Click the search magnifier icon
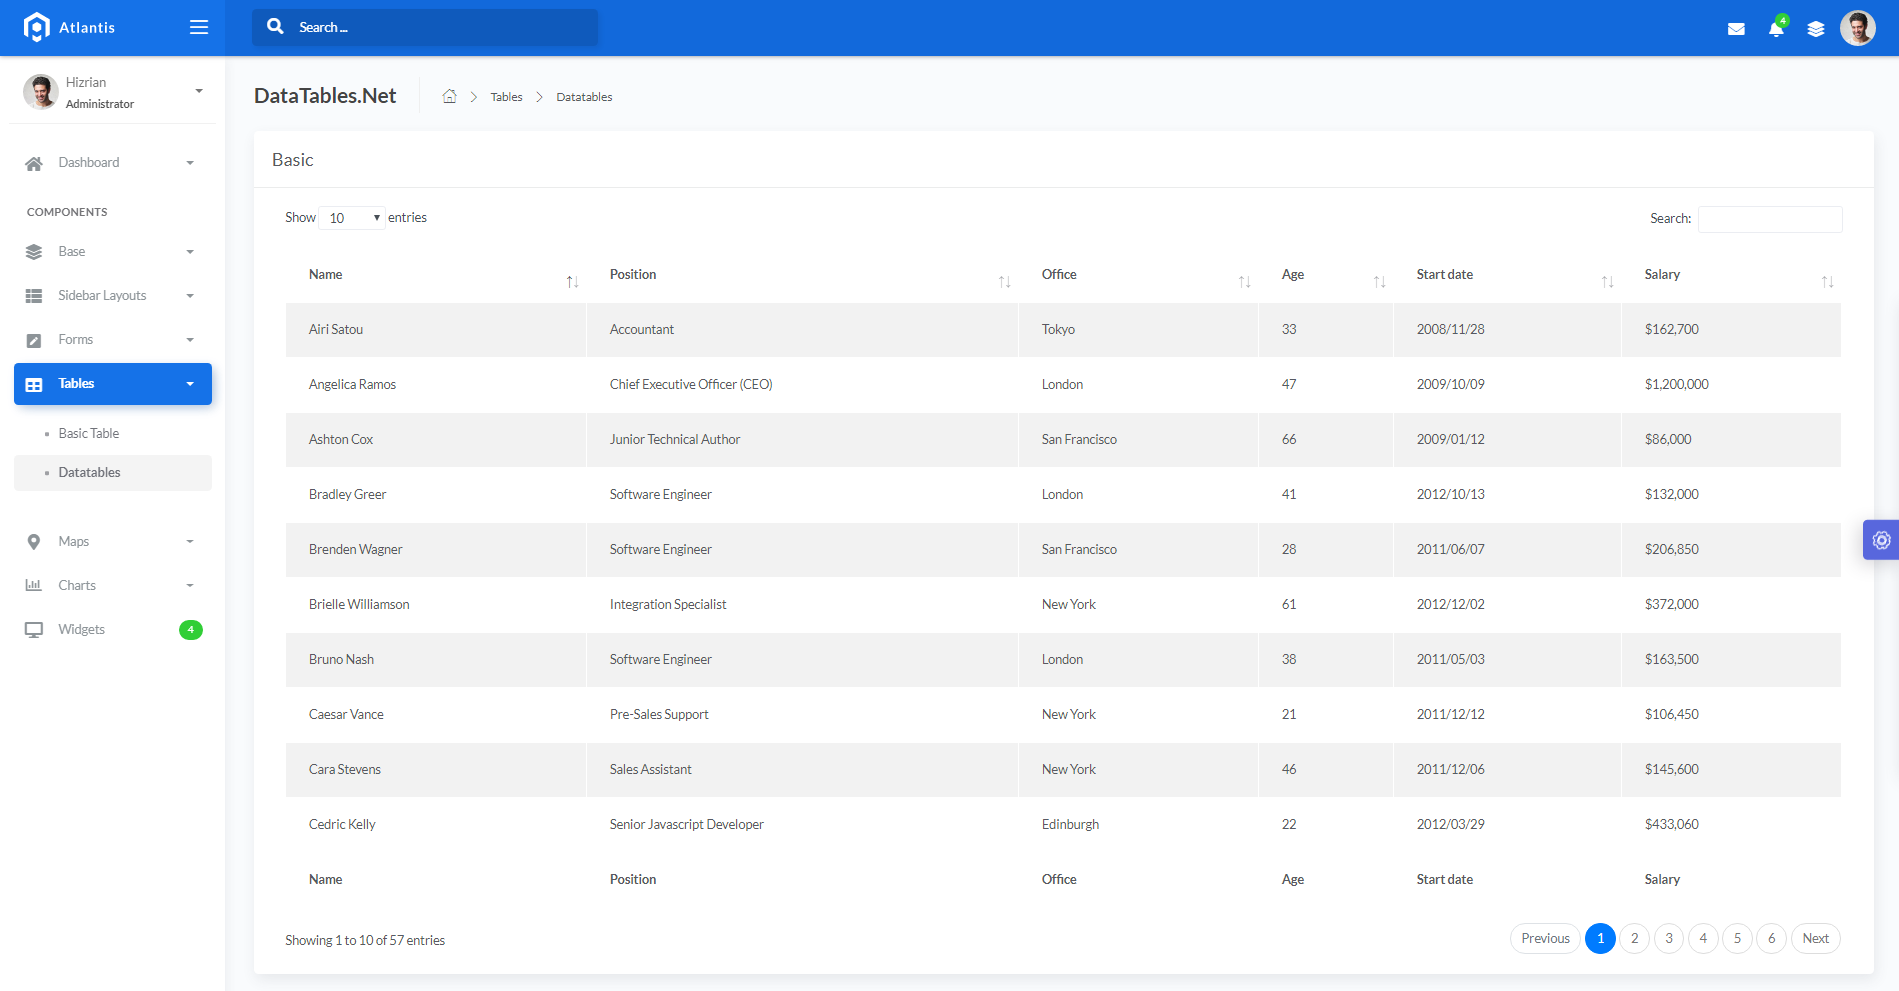Screen dimensions: 1899x991 275,27
